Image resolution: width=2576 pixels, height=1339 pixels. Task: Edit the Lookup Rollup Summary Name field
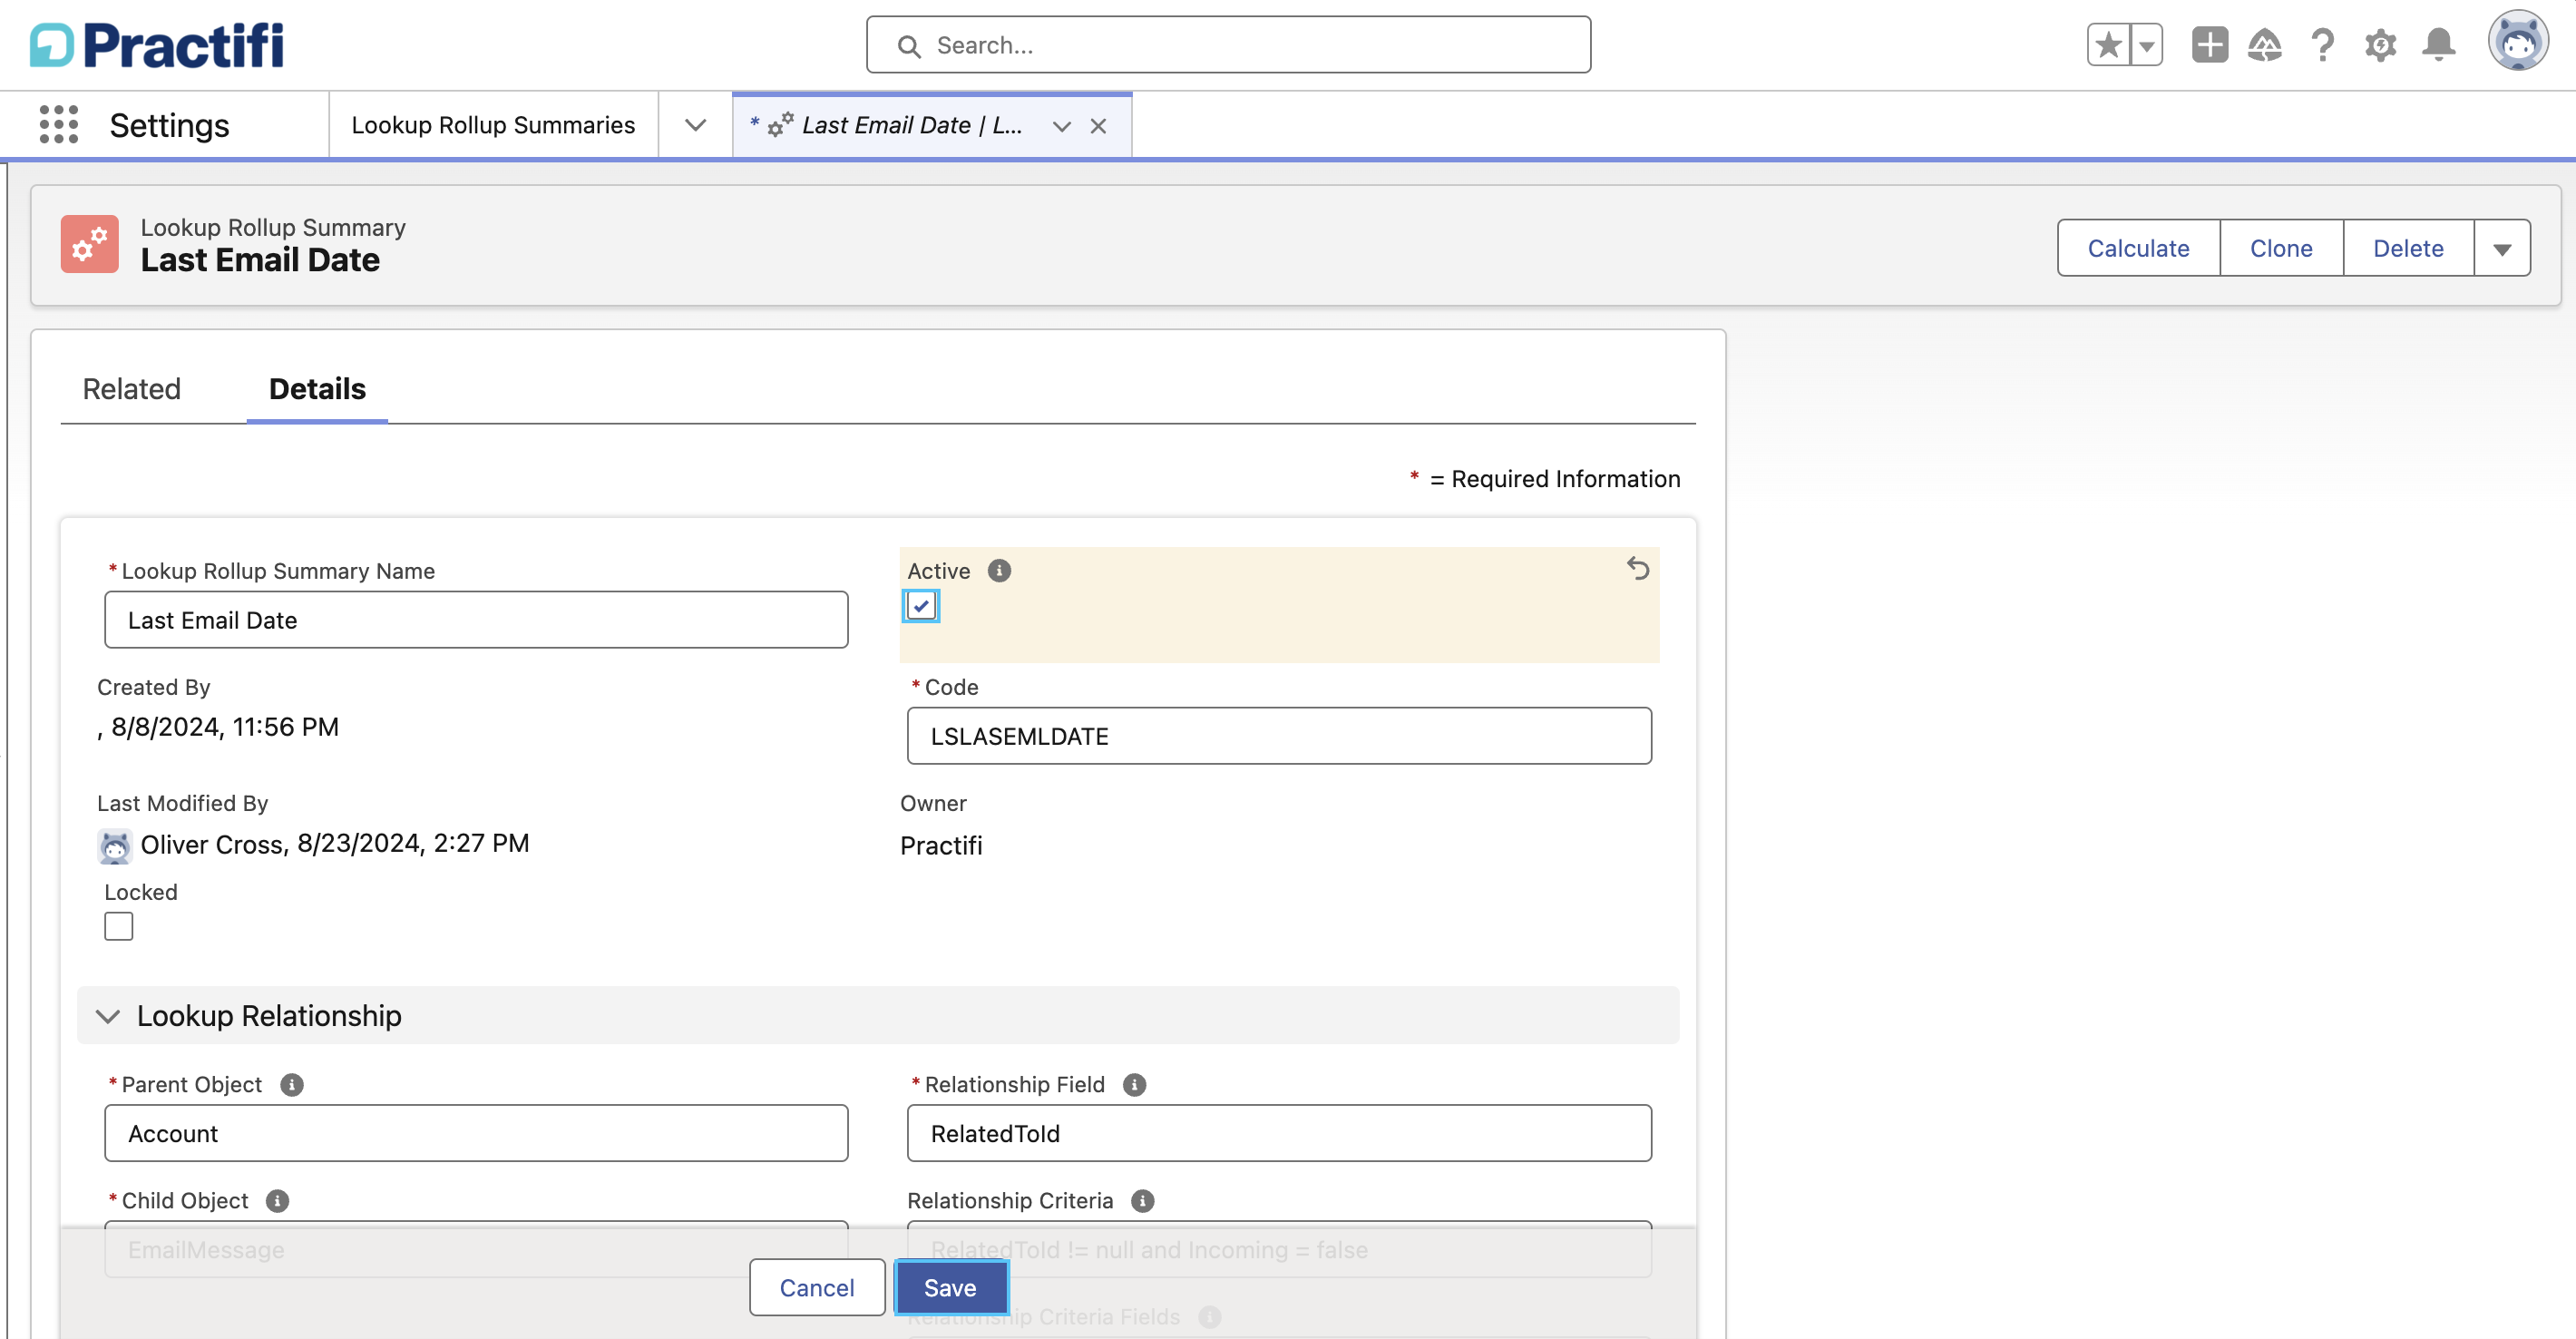476,620
